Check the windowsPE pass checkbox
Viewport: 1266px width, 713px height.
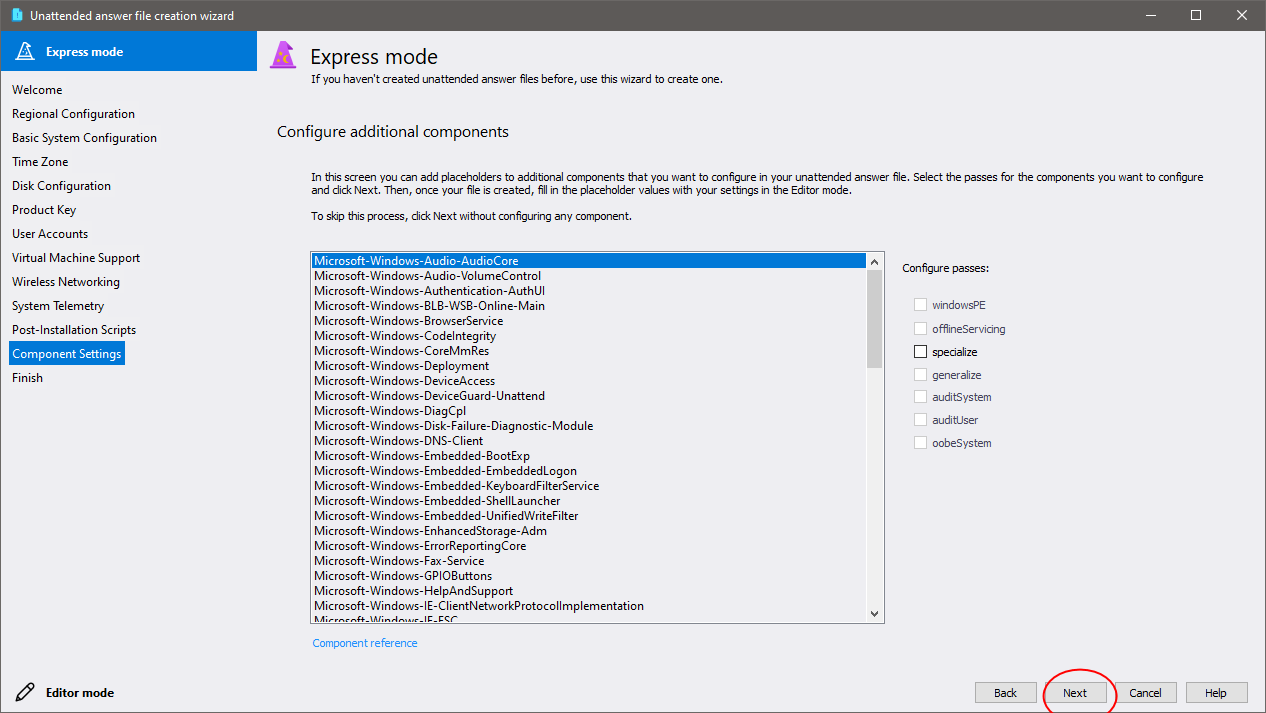click(x=920, y=305)
